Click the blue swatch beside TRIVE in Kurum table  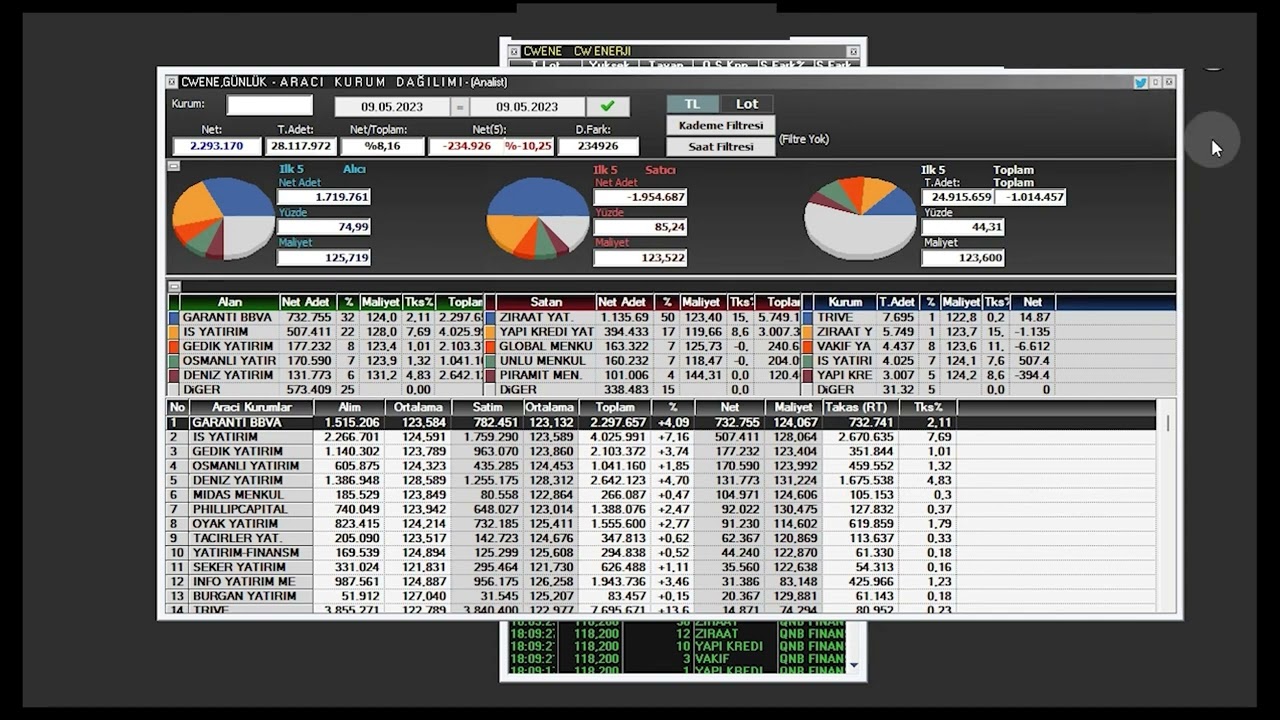tap(807, 317)
